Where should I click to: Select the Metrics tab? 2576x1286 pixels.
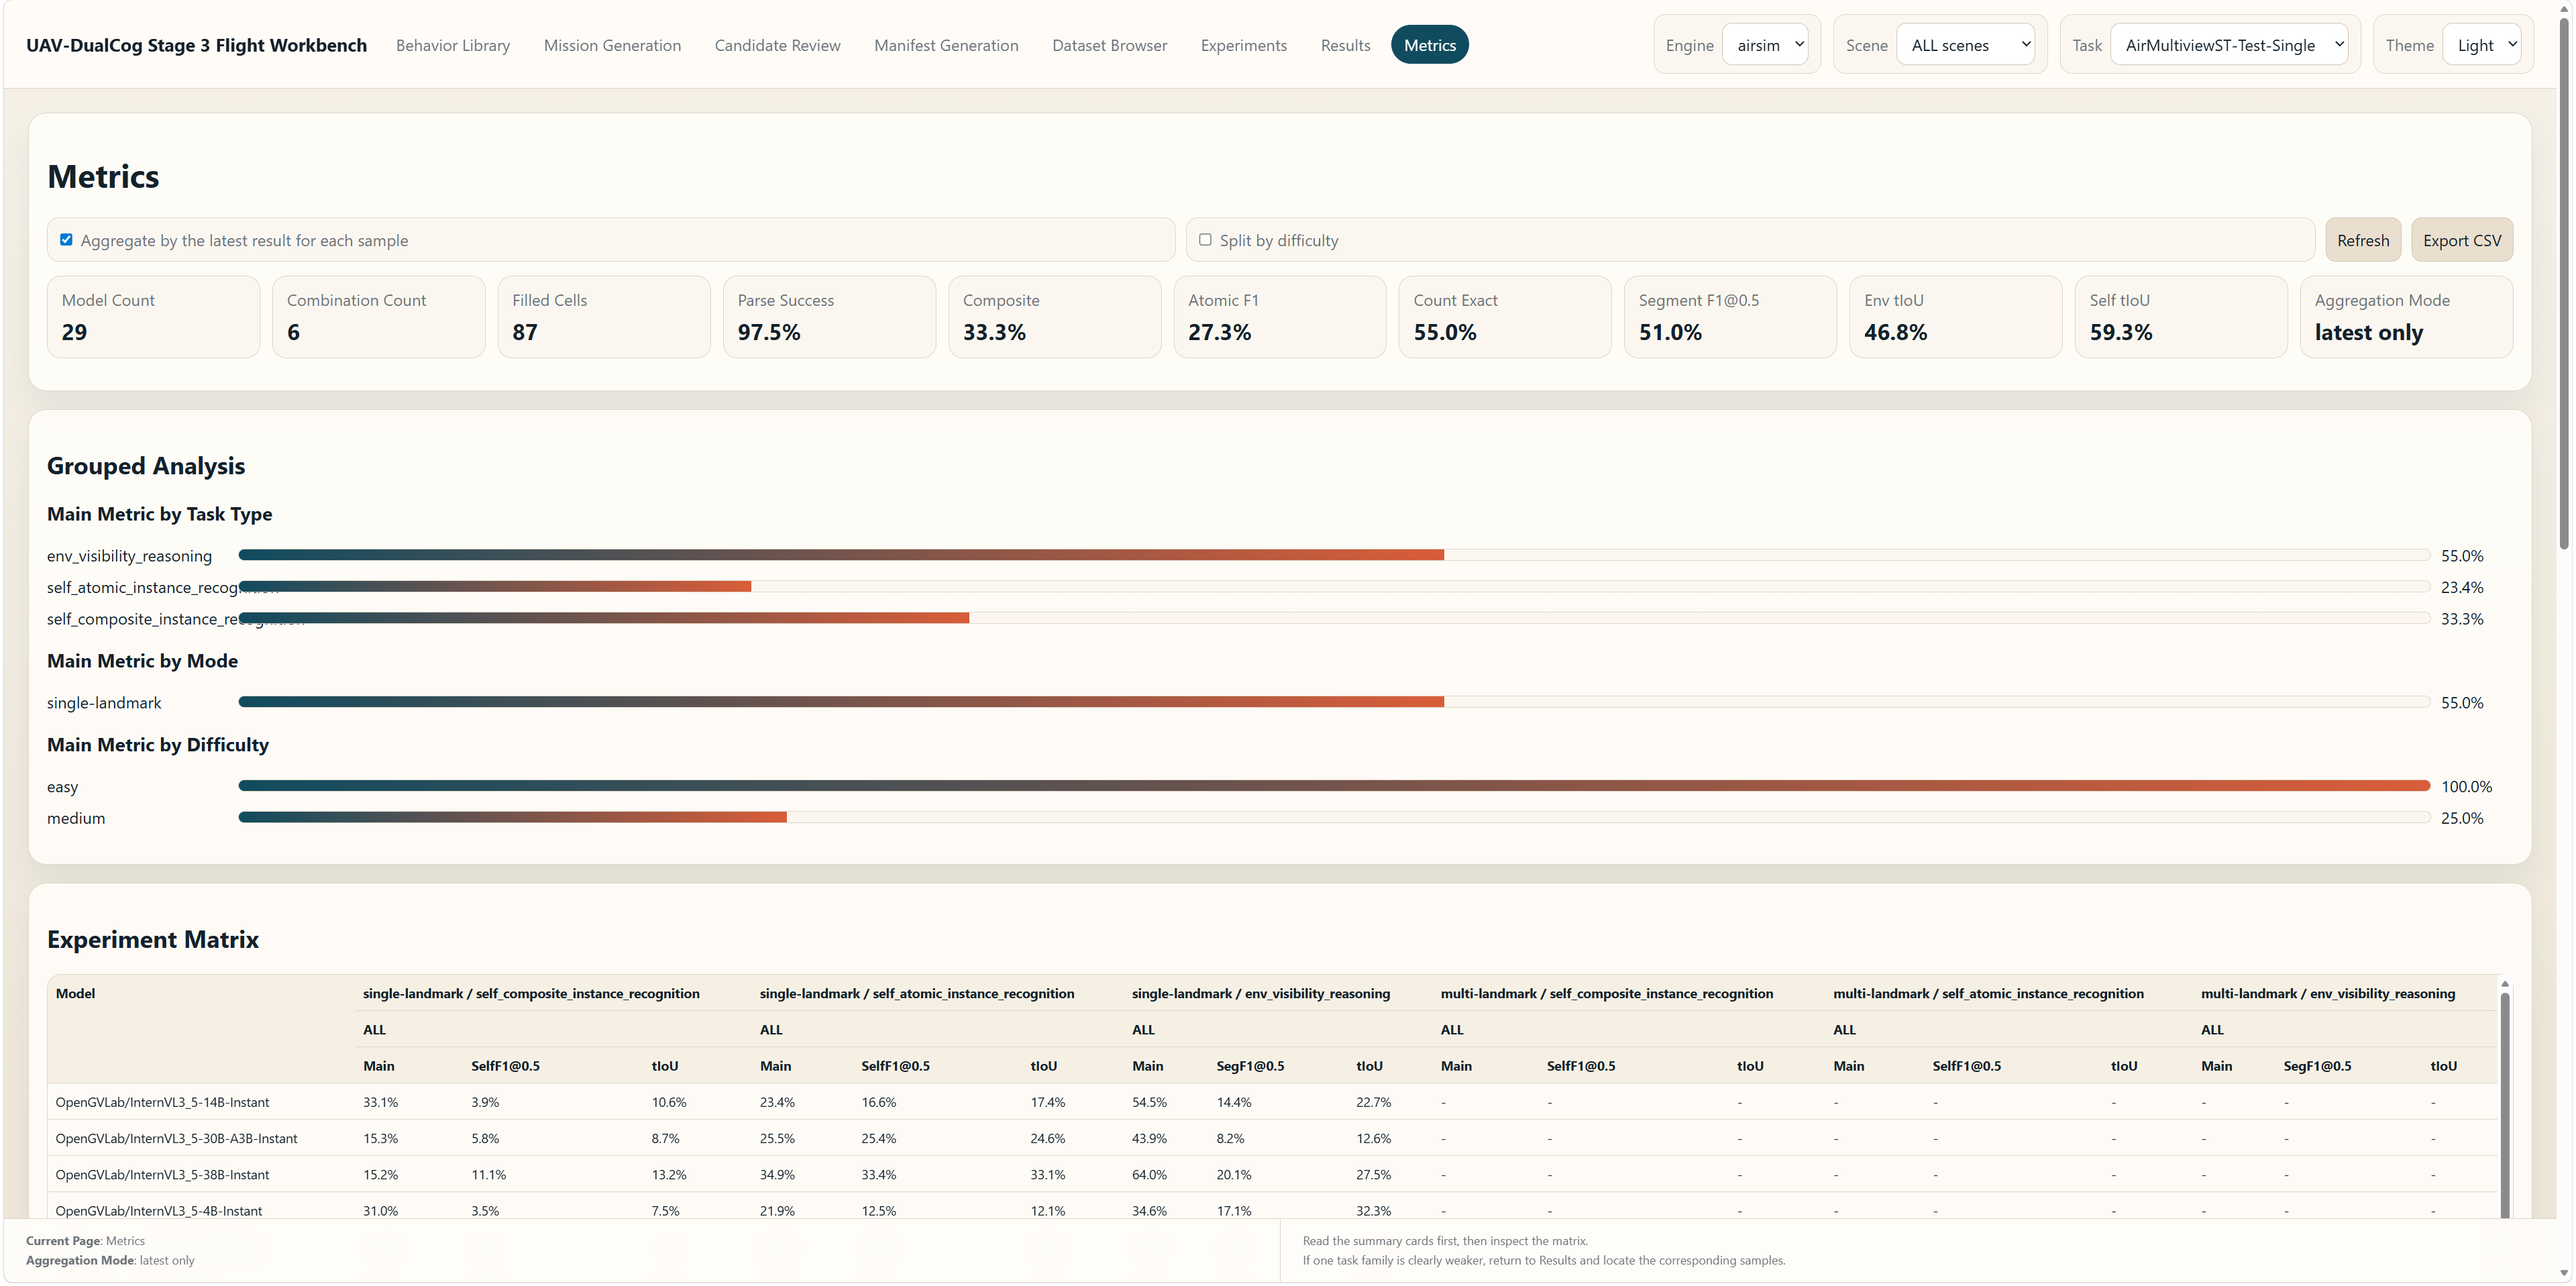1429,45
